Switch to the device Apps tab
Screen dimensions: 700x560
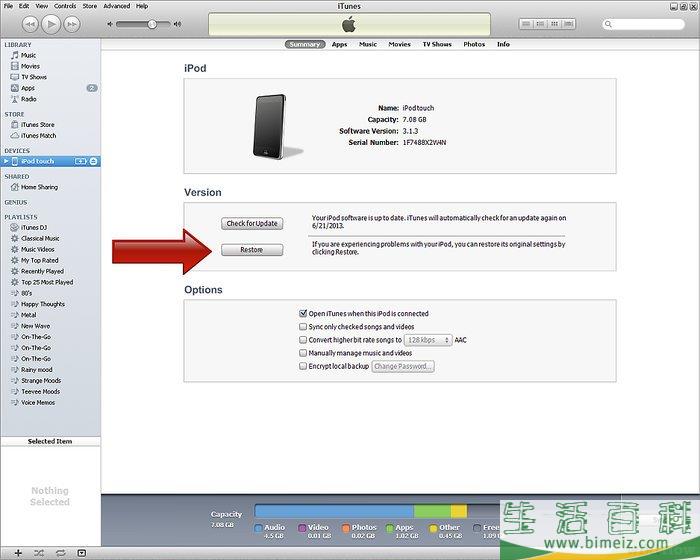(x=339, y=44)
